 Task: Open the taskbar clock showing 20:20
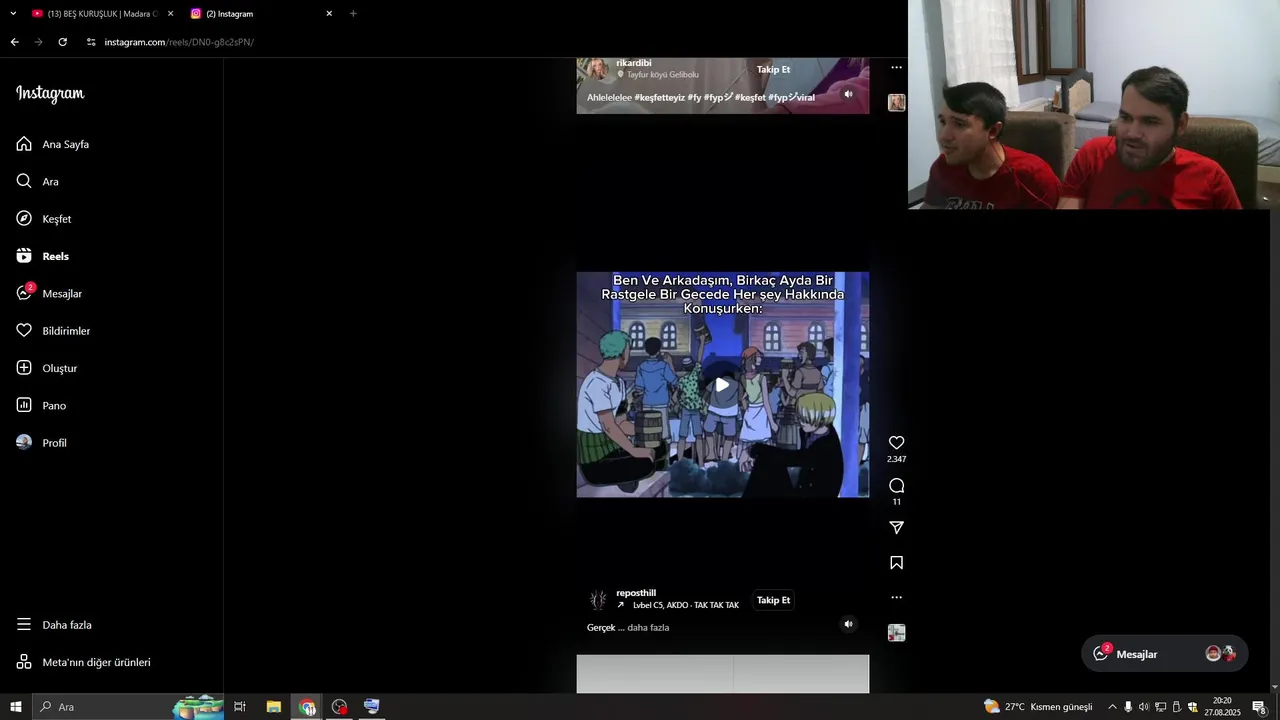coord(1222,707)
